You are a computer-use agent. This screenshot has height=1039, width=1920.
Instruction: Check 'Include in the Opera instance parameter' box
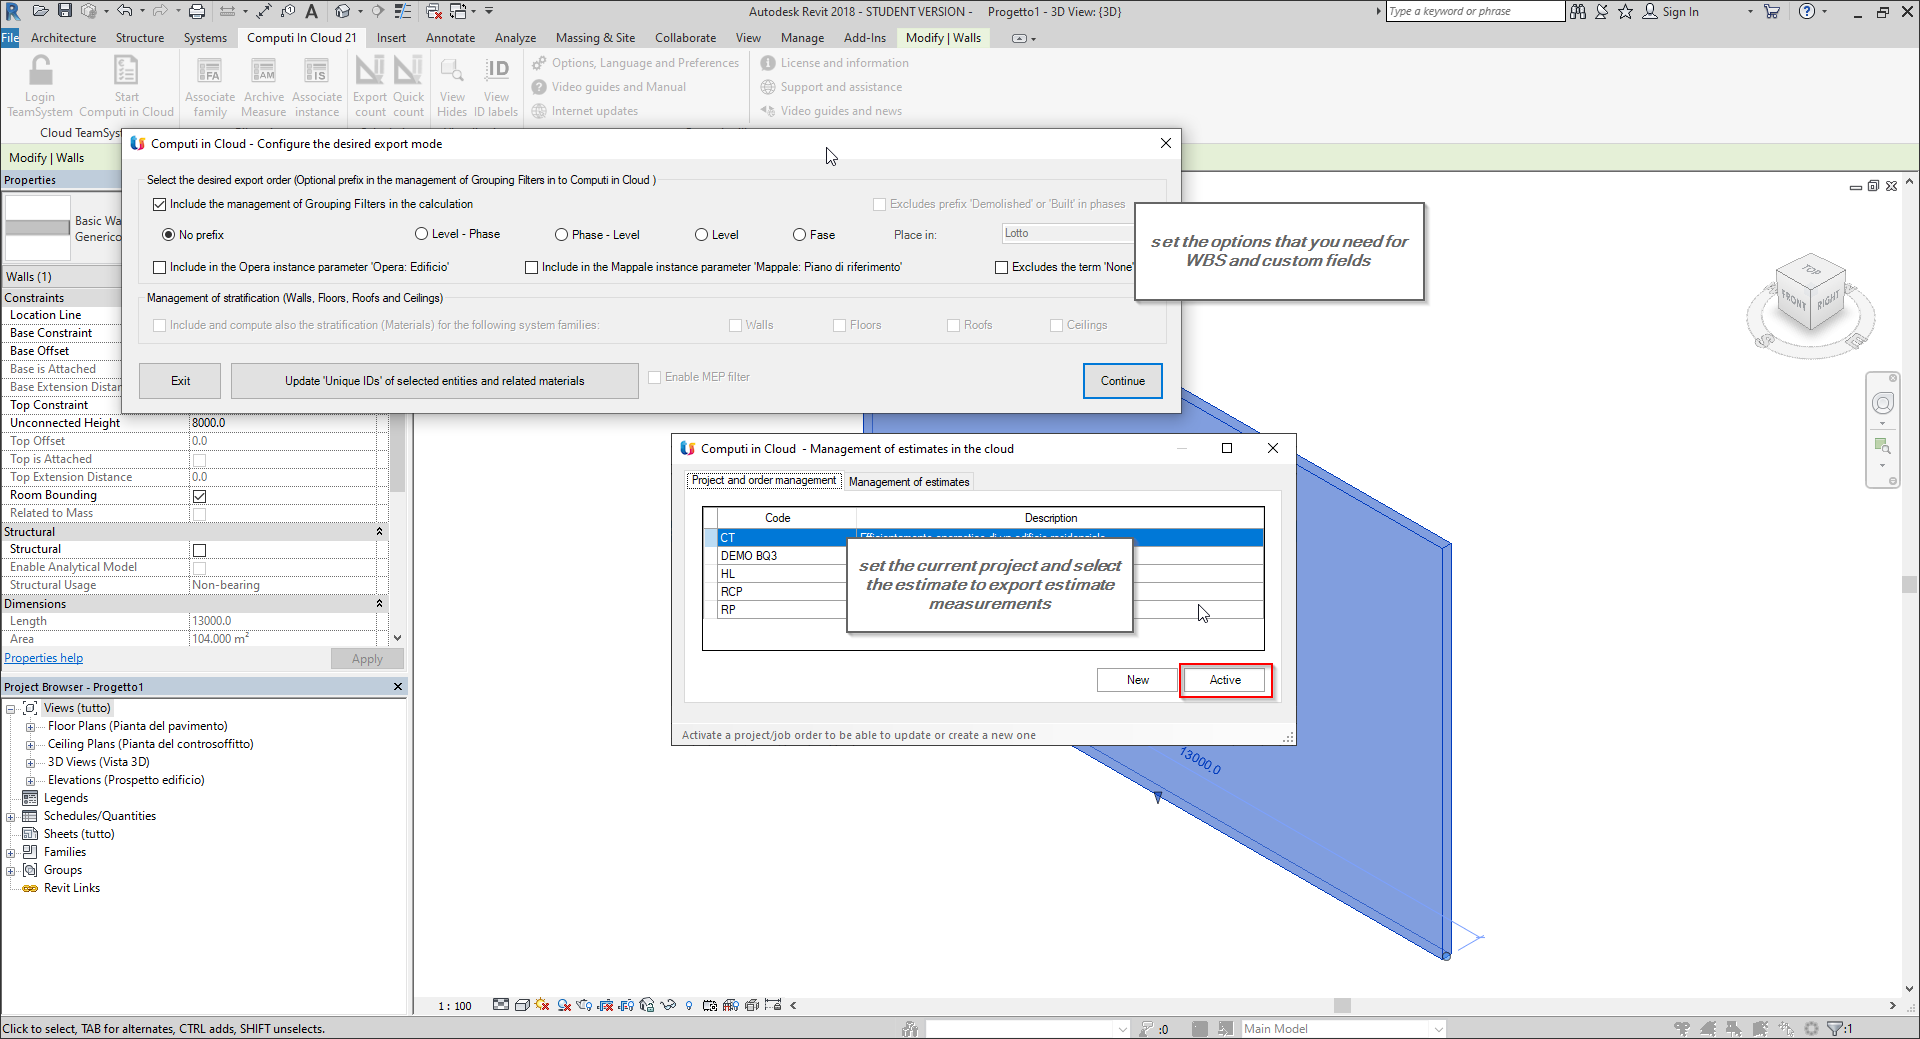pos(159,267)
